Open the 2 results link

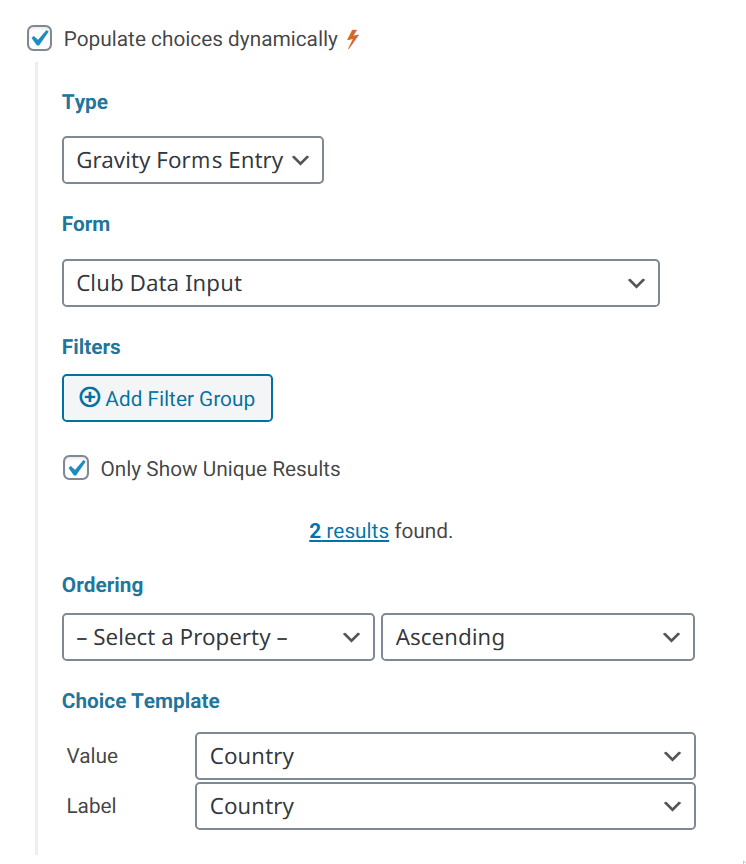pyautogui.click(x=349, y=531)
